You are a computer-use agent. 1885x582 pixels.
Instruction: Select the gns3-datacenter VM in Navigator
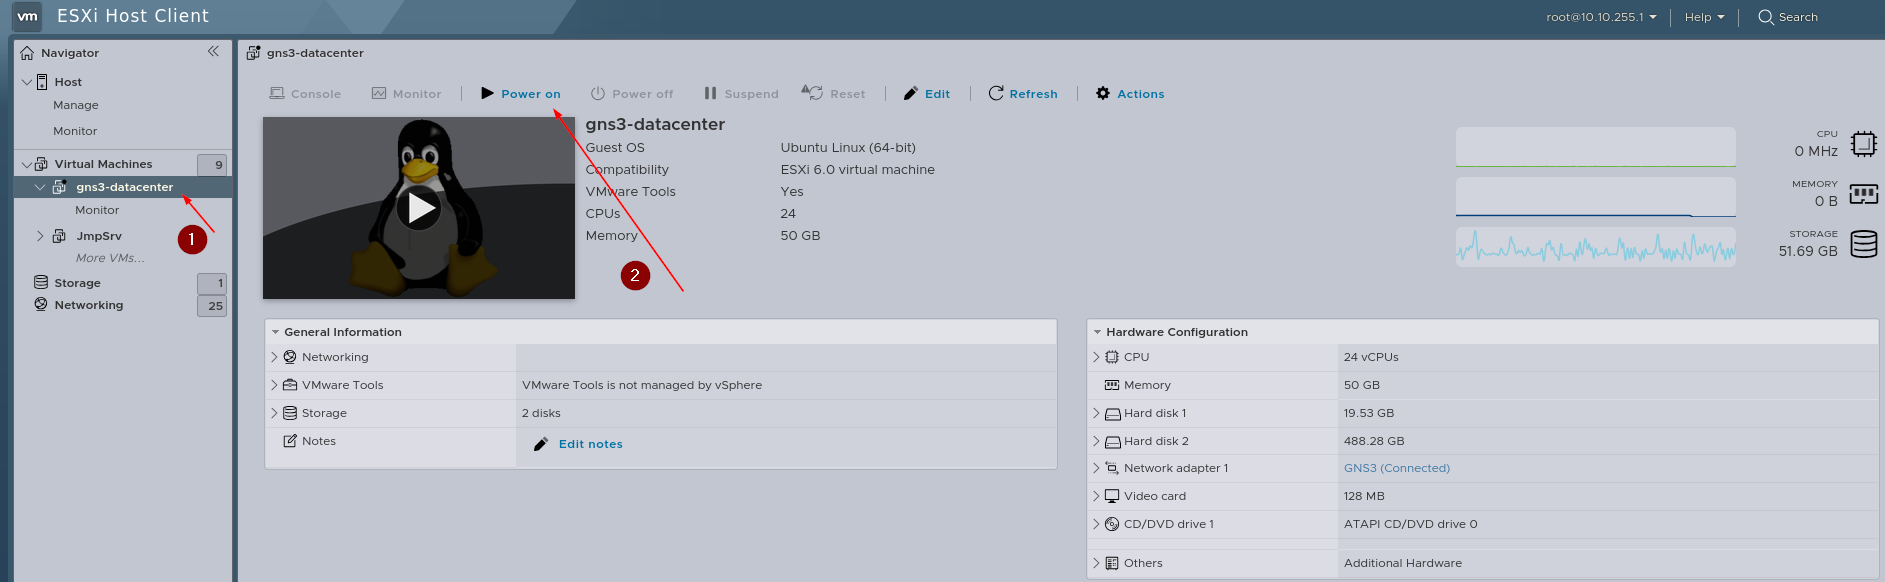123,187
